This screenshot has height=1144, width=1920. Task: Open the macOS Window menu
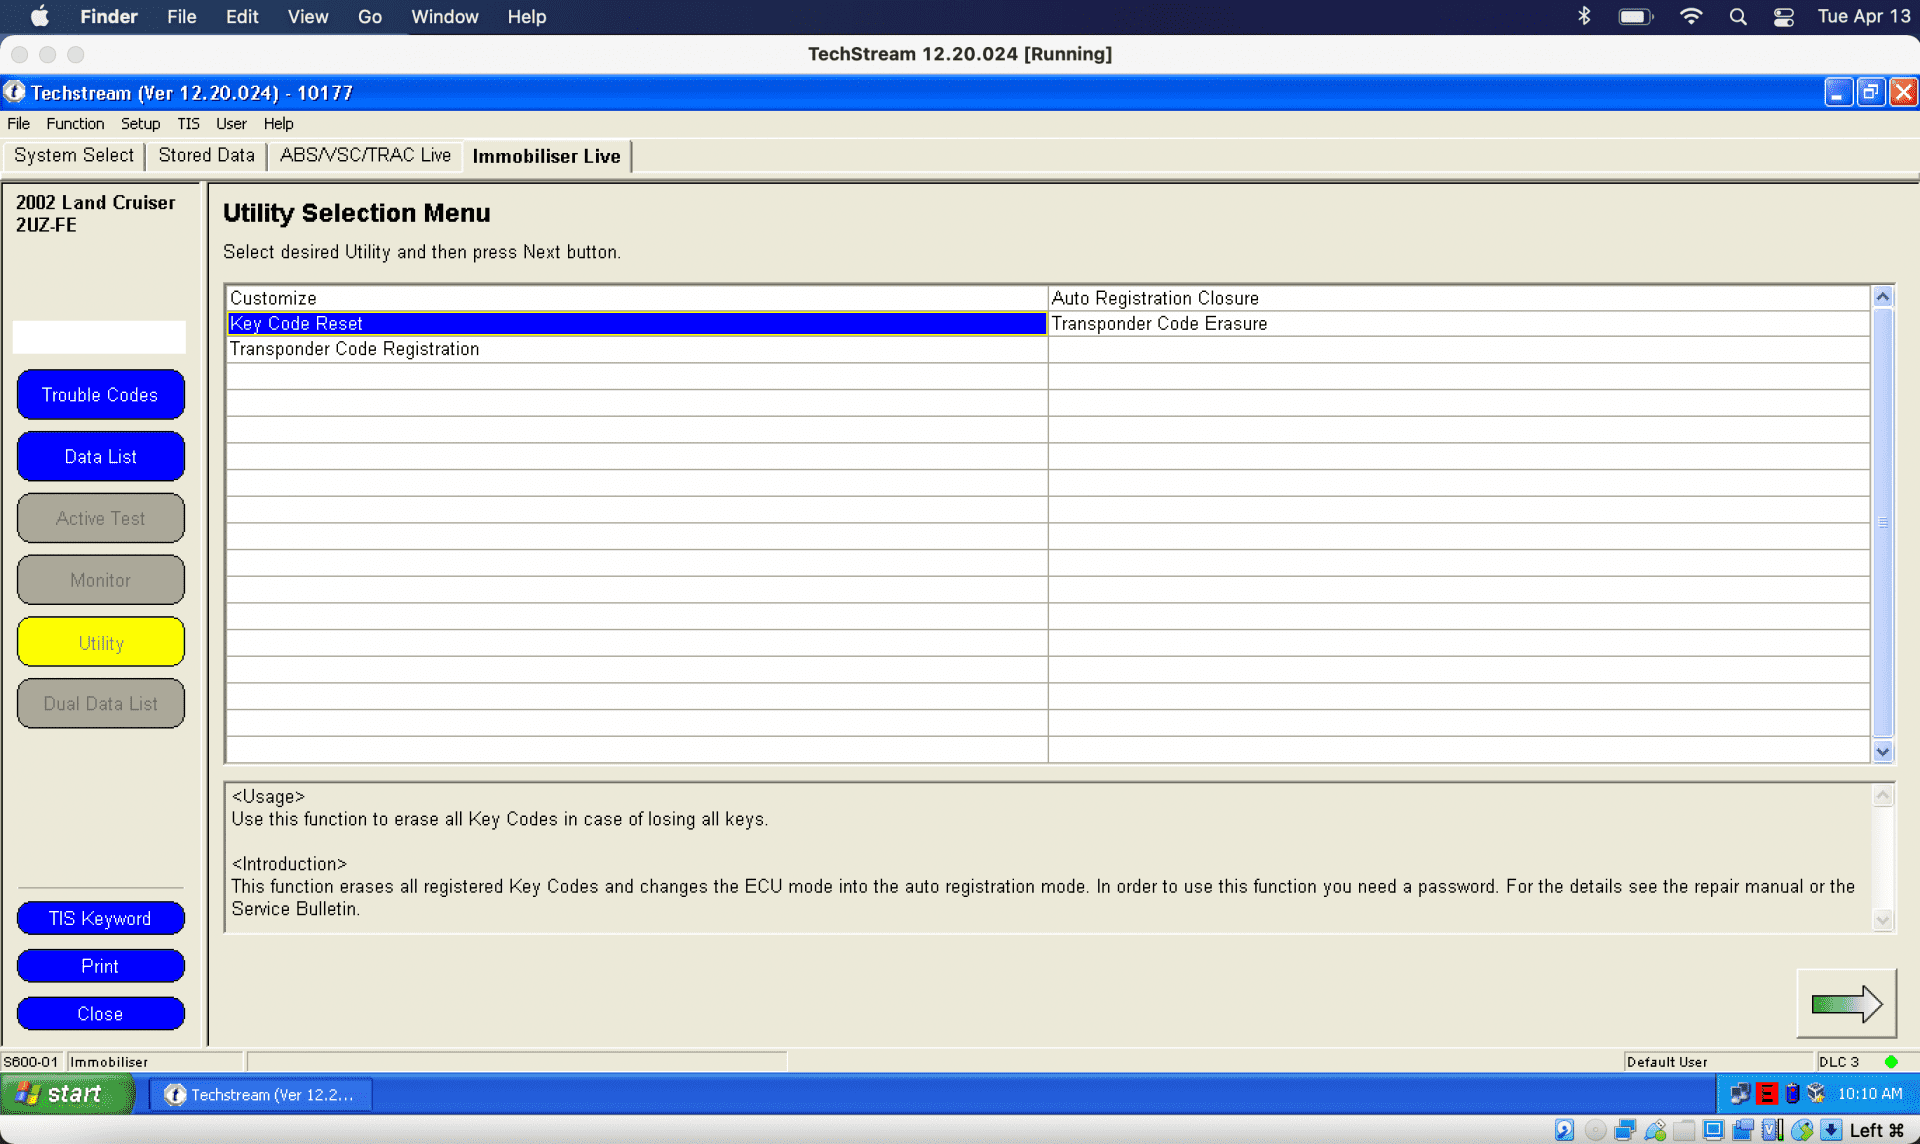click(445, 16)
